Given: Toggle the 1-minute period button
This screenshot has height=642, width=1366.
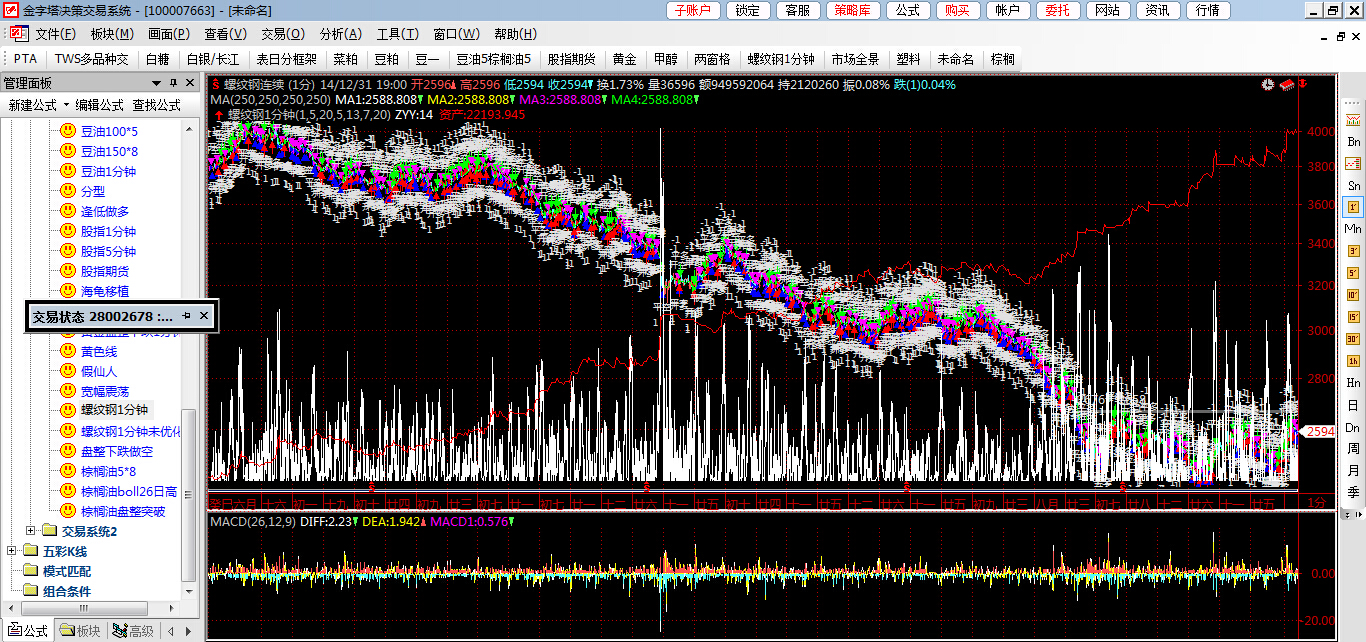Looking at the screenshot, I should tap(1353, 207).
